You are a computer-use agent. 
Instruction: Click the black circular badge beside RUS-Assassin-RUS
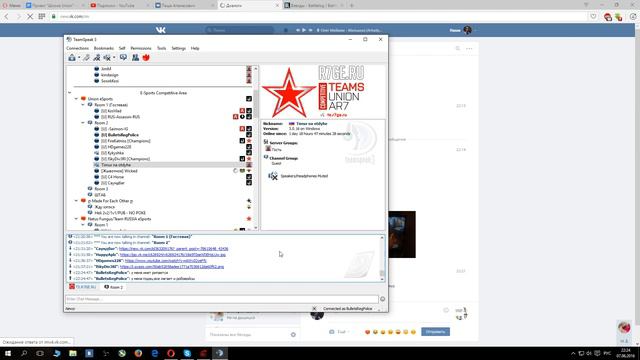click(x=242, y=117)
